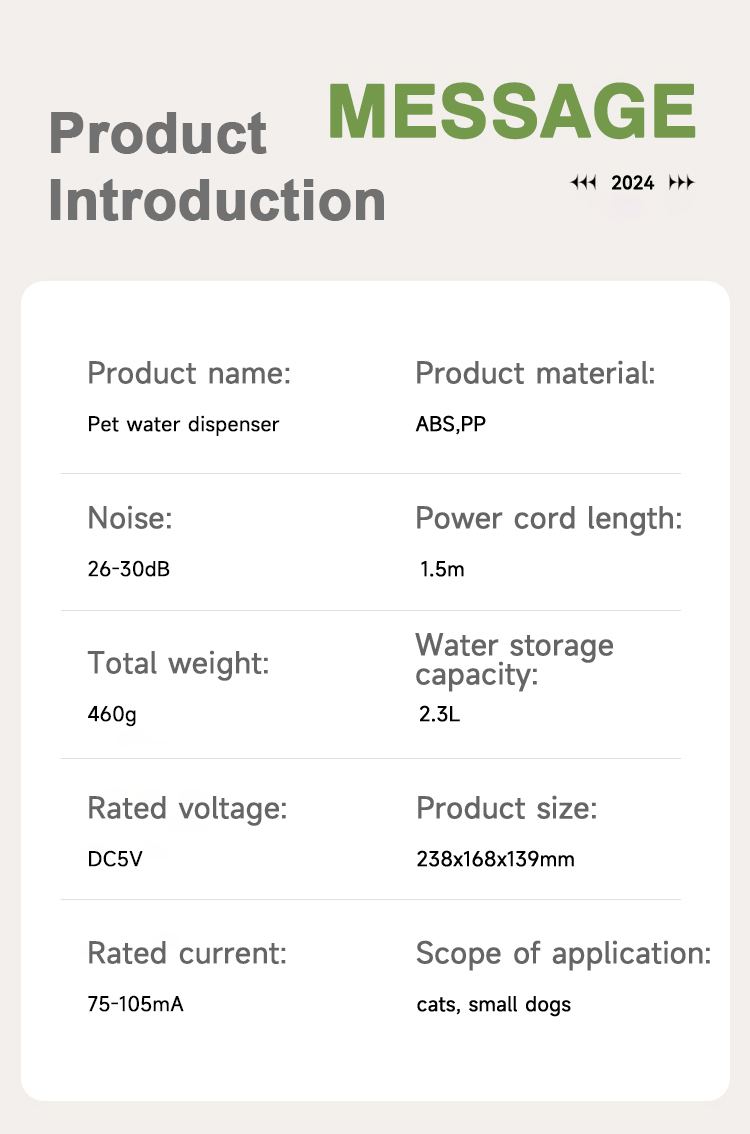Click the green MESSAGE heading
Image resolution: width=750 pixels, height=1134 pixels.
tap(511, 111)
